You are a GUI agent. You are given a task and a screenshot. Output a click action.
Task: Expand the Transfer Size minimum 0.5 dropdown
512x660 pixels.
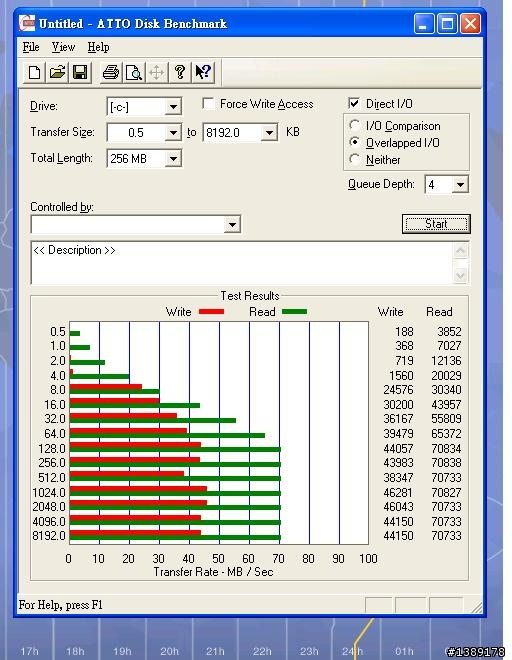pos(173,133)
